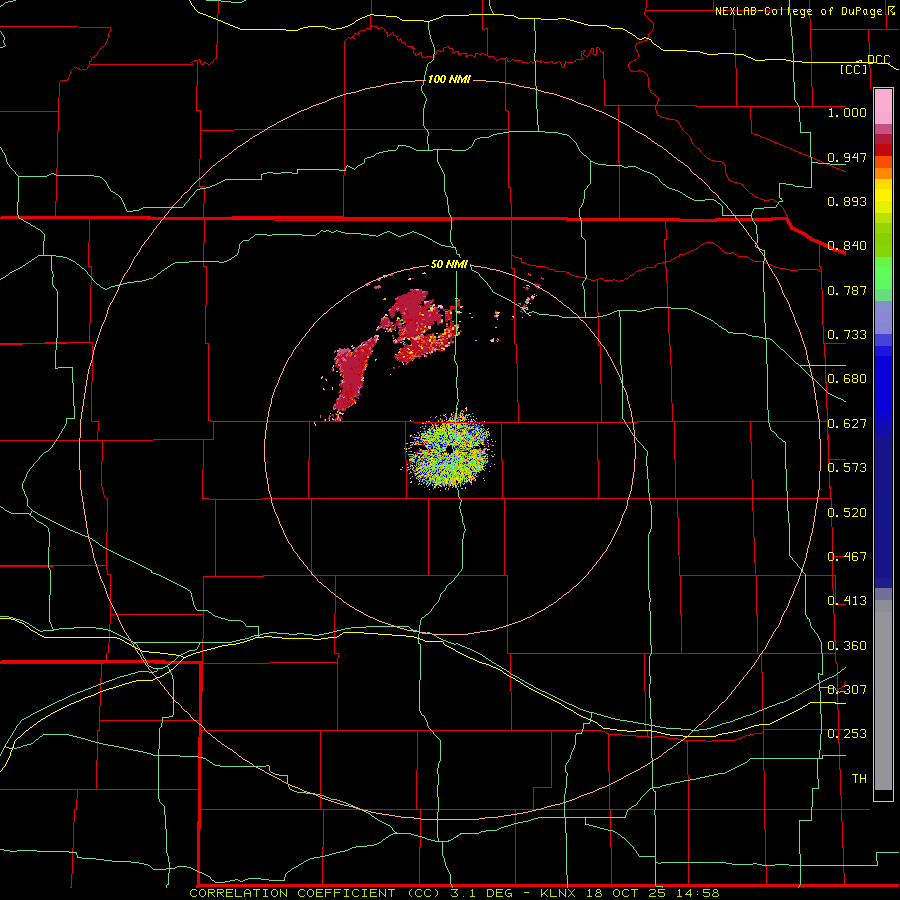Image resolution: width=900 pixels, height=900 pixels.
Task: Click the 0.520 color scale label
Action: [x=847, y=513]
